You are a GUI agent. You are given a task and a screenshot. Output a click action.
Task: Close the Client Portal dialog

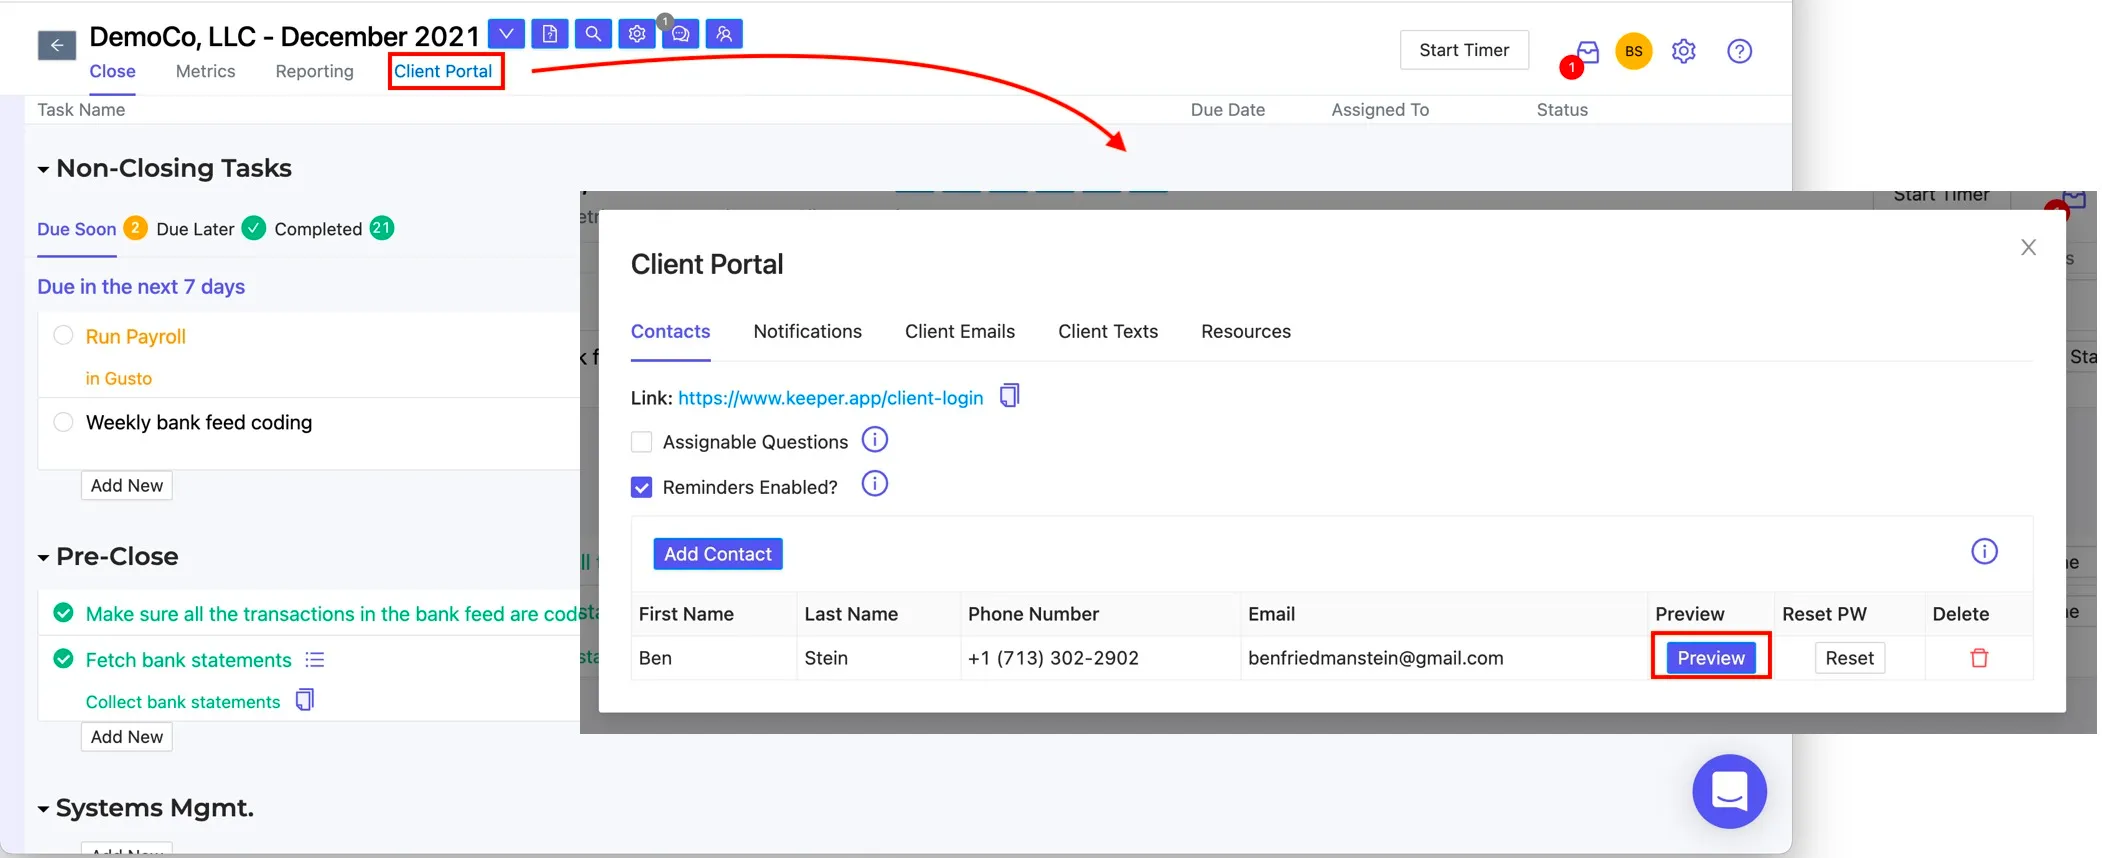point(2028,247)
